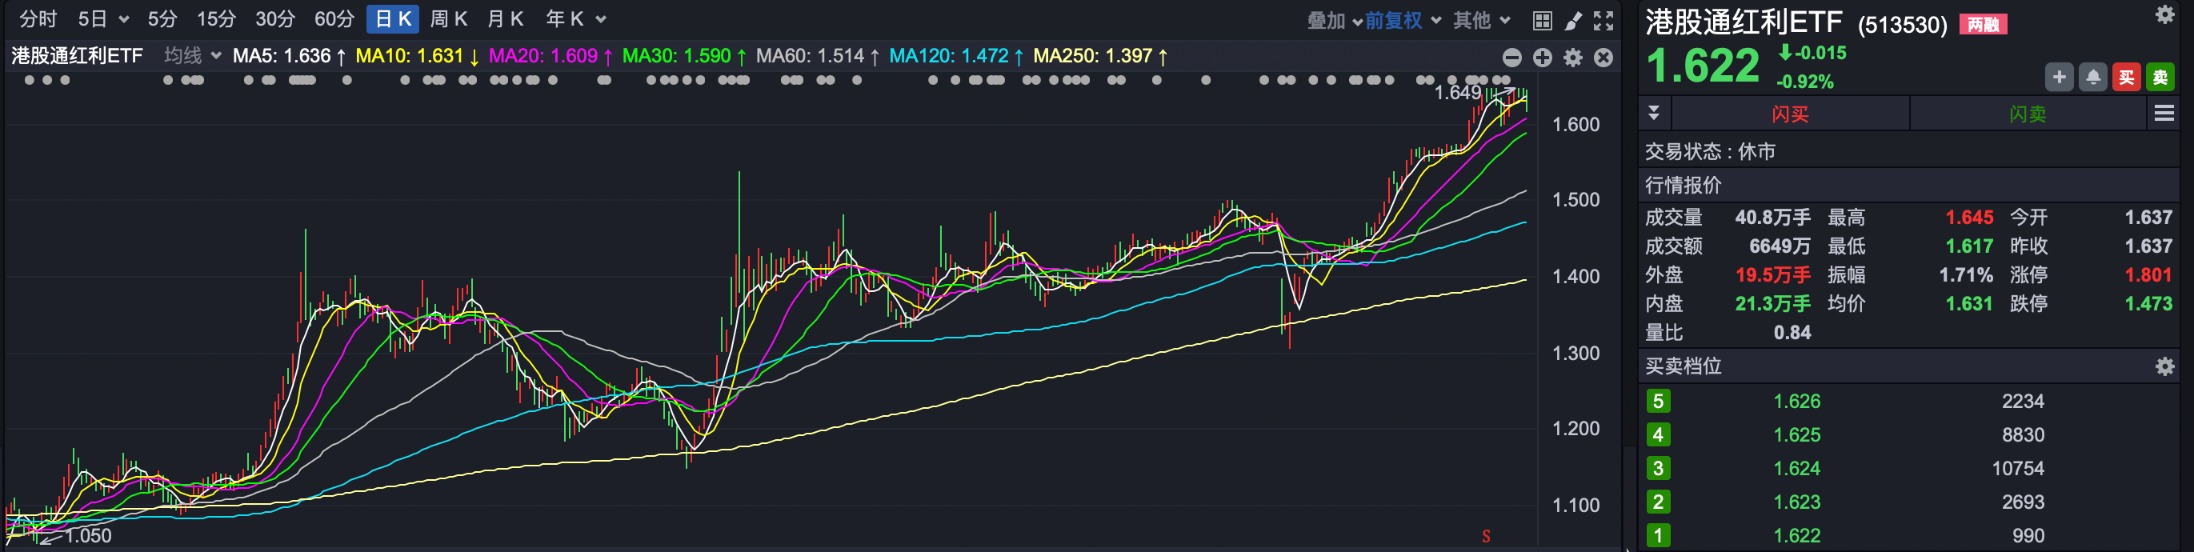This screenshot has height=552, width=2194.
Task: Click the 闪买 quick buy button
Action: tap(1789, 114)
